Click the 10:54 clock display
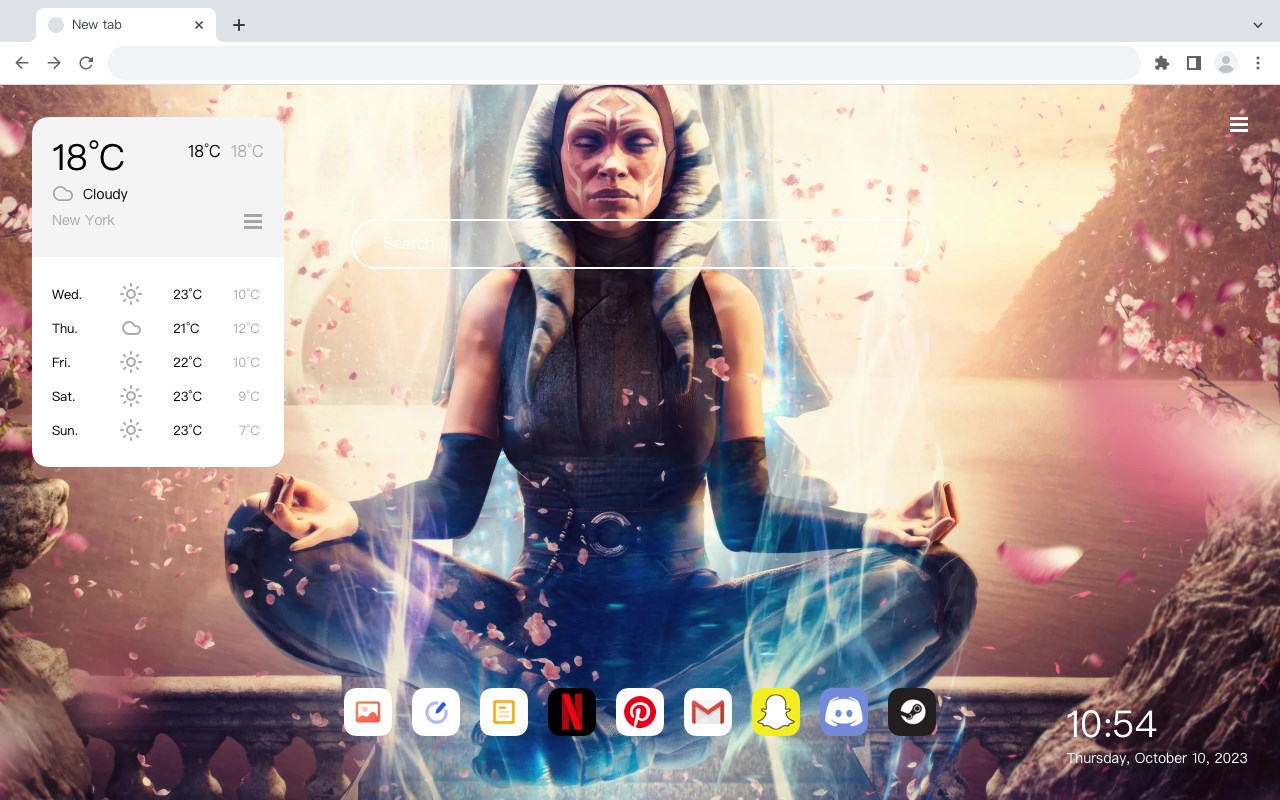Screen dimensions: 1280x800 (x=1111, y=724)
